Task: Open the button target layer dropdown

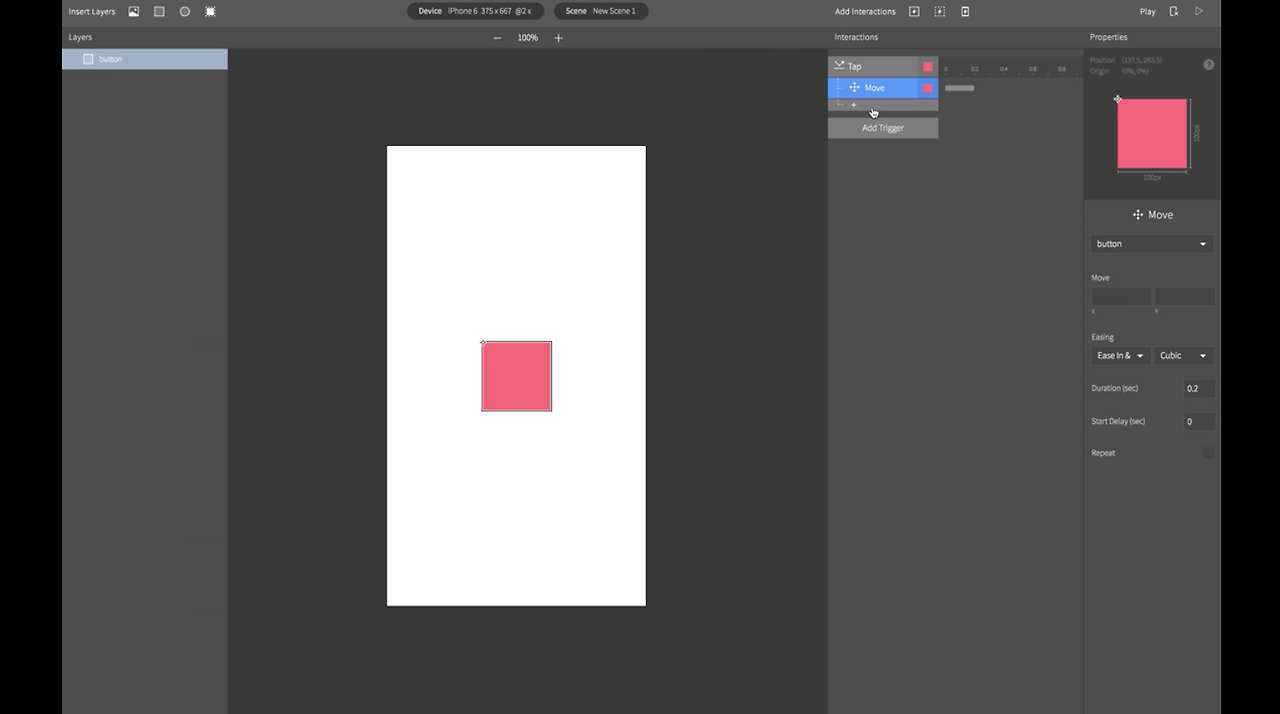Action: 1152,244
